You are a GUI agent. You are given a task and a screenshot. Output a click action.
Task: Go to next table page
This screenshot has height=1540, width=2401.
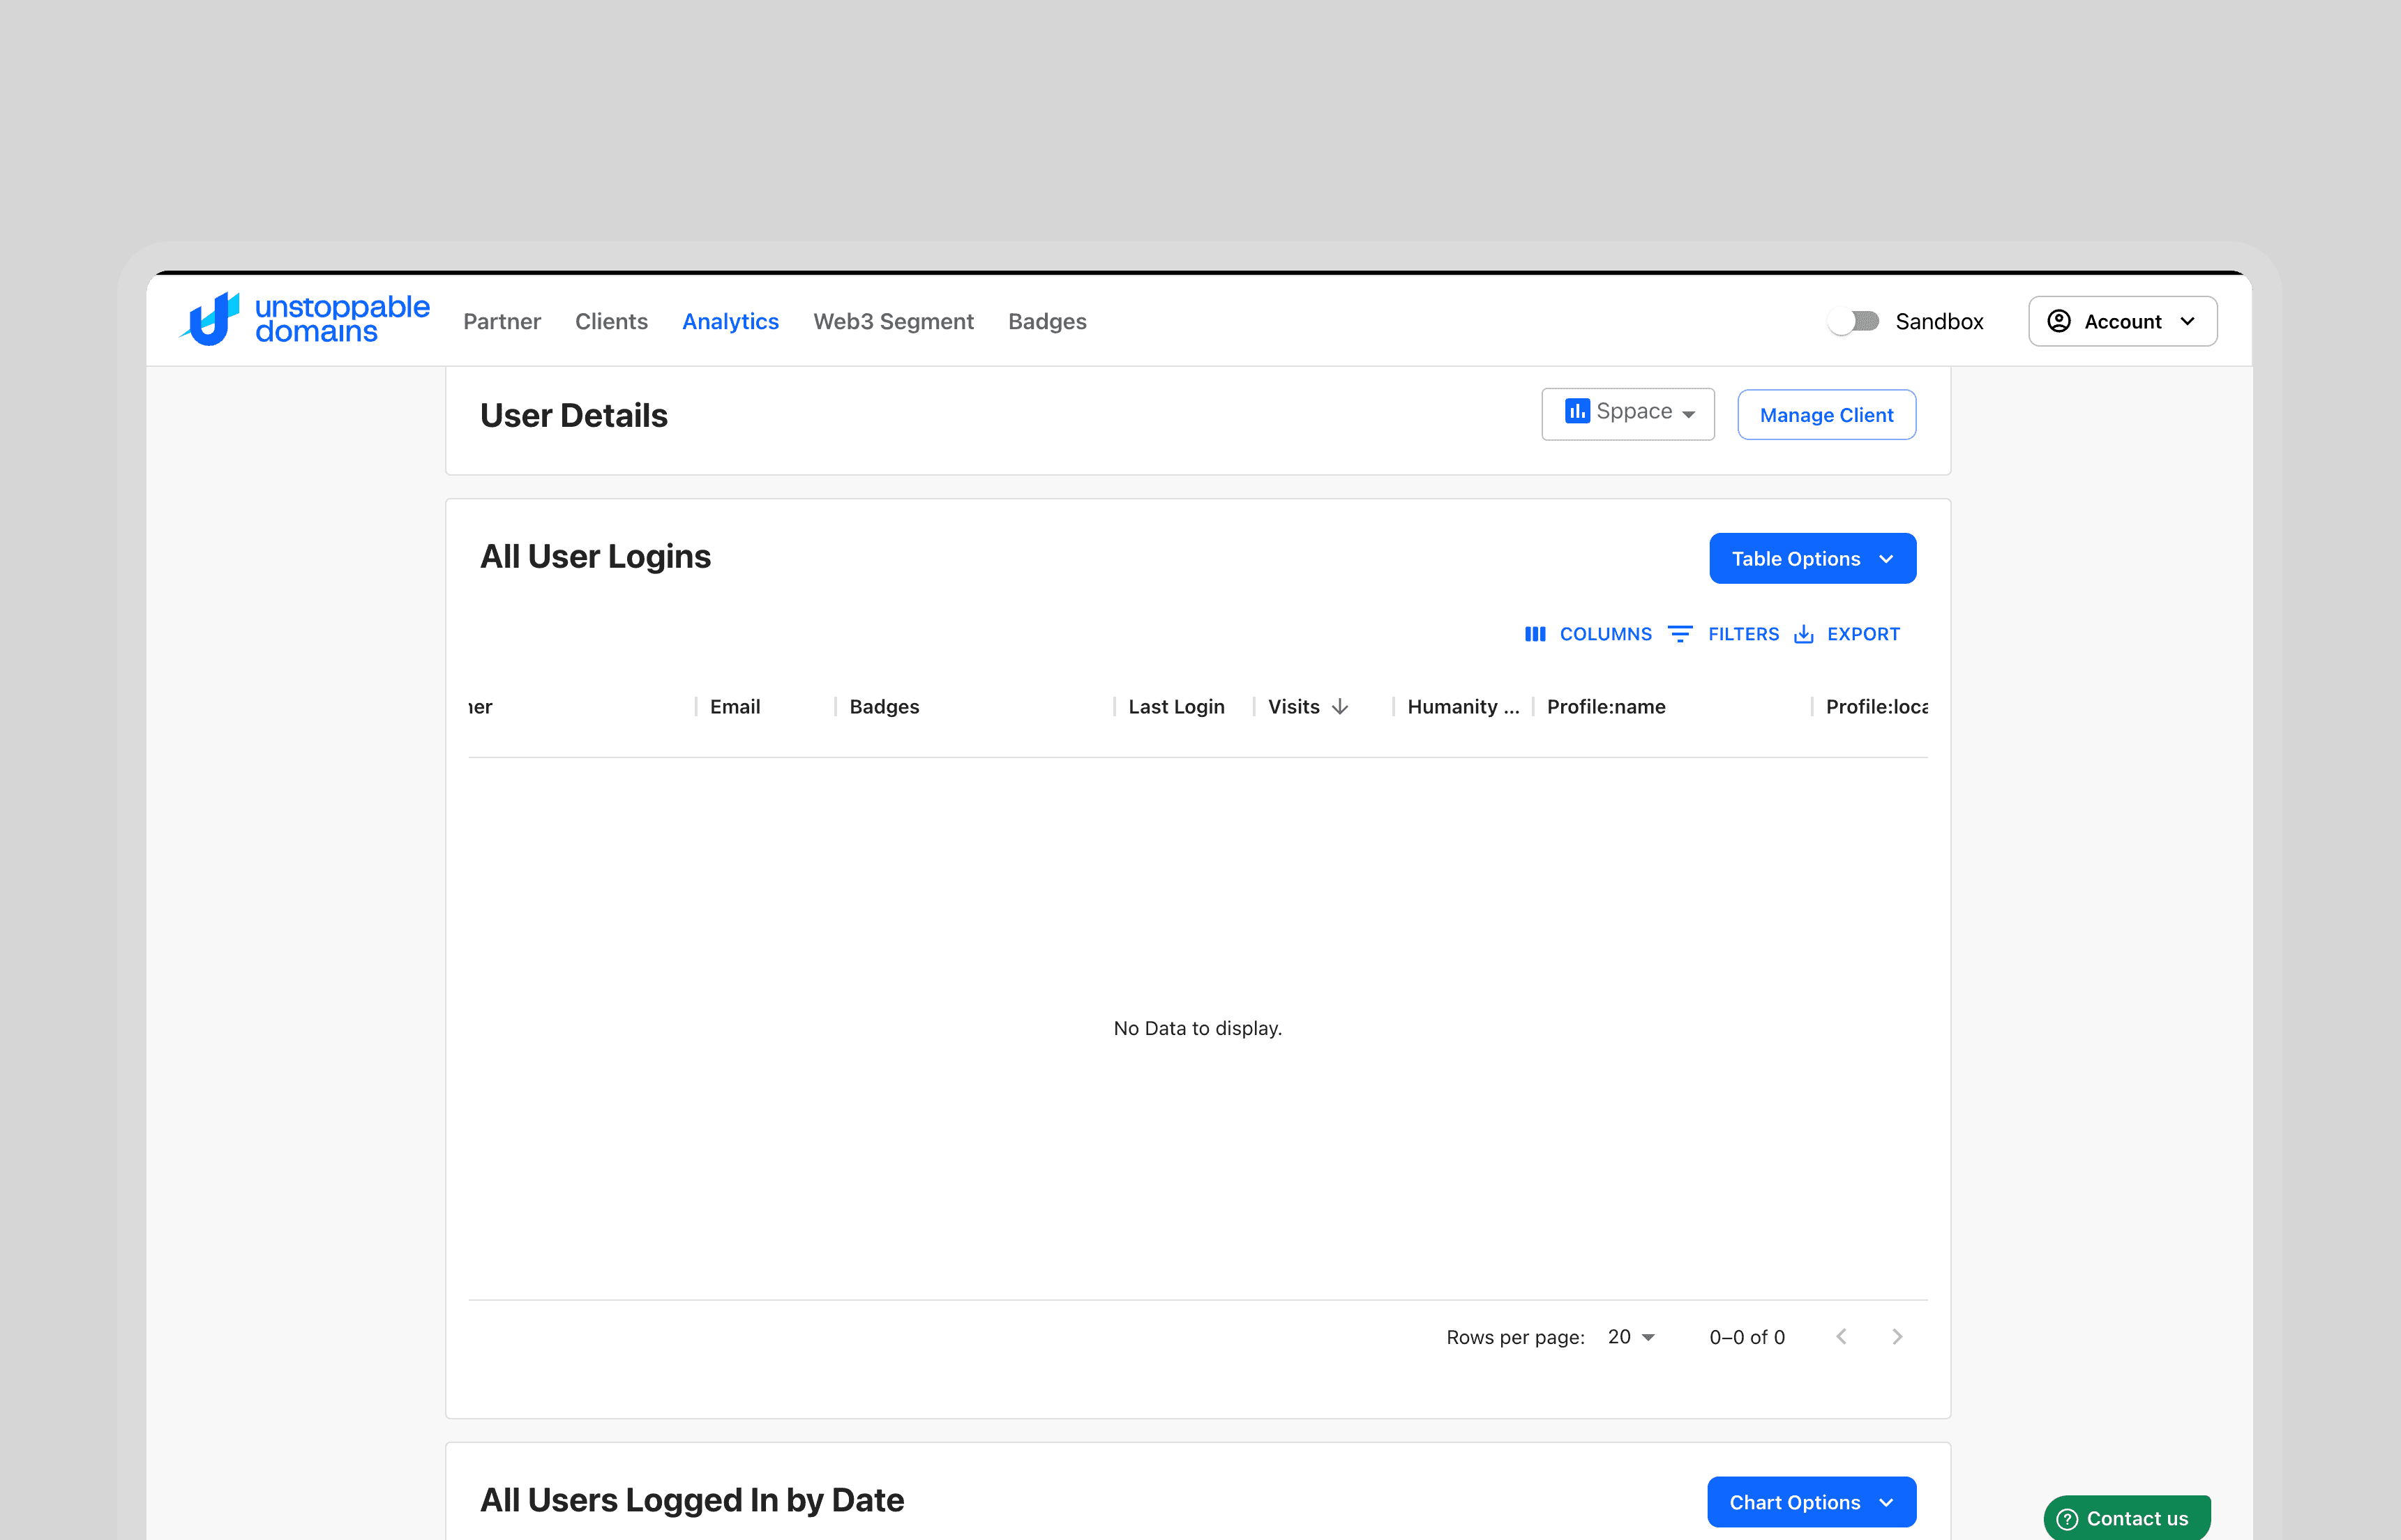coord(1897,1337)
